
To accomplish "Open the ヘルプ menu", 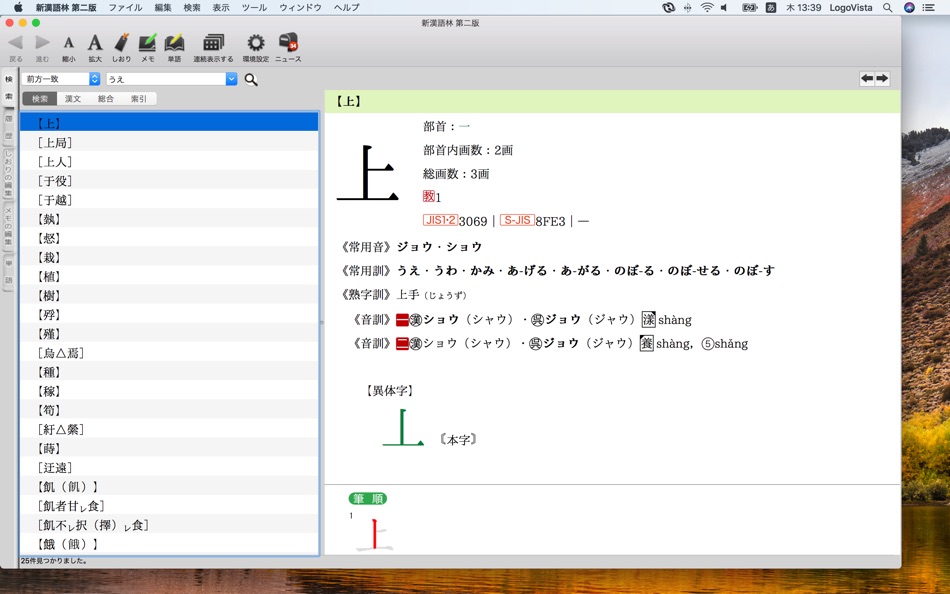I will pos(347,7).
